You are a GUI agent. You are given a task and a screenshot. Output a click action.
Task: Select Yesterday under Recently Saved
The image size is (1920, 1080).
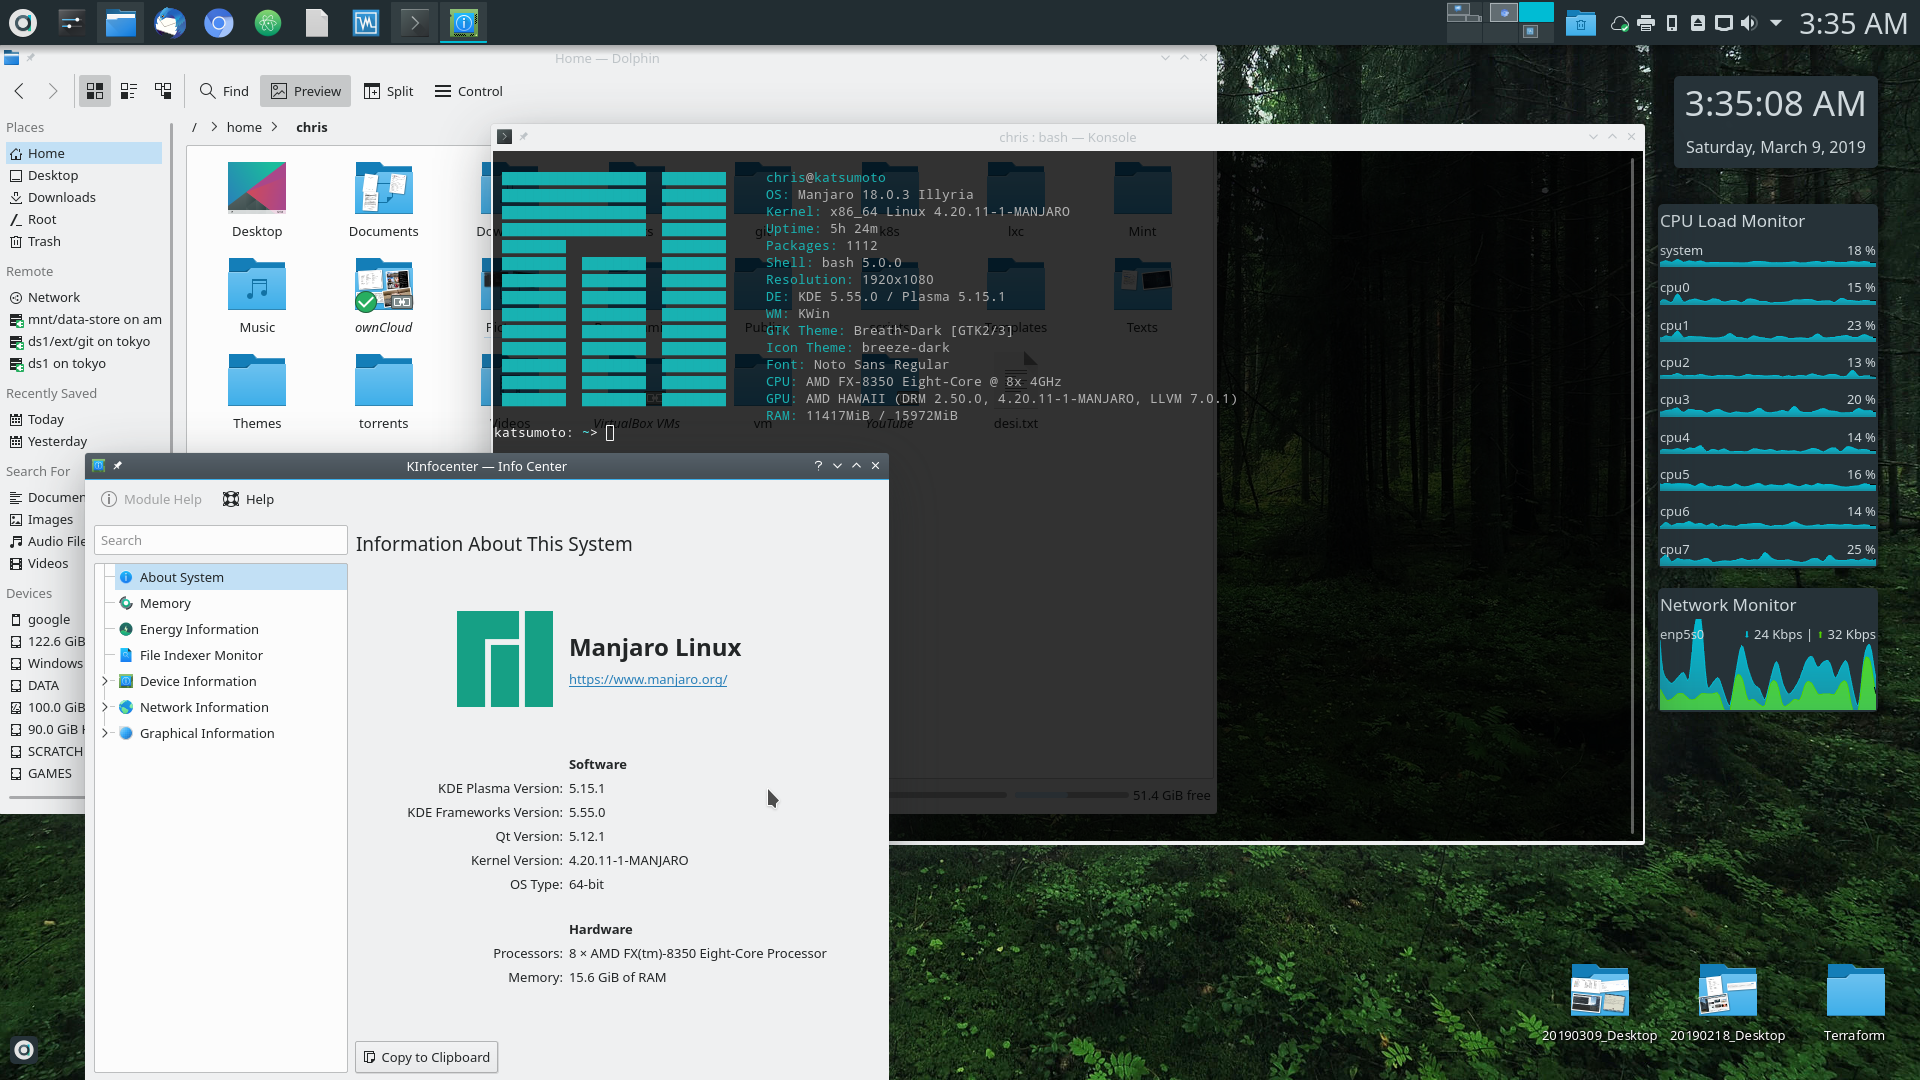[x=84, y=441]
